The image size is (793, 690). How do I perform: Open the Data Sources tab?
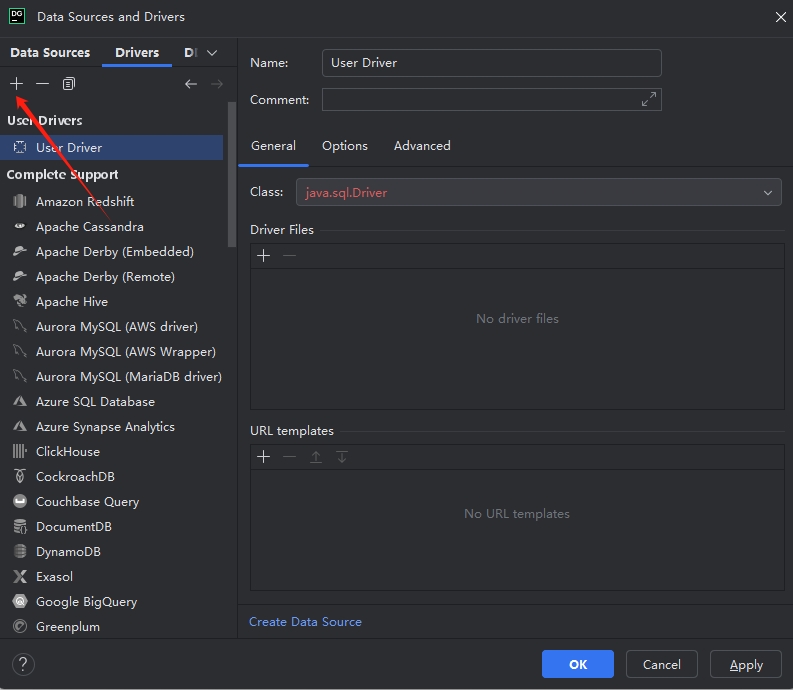[x=50, y=53]
